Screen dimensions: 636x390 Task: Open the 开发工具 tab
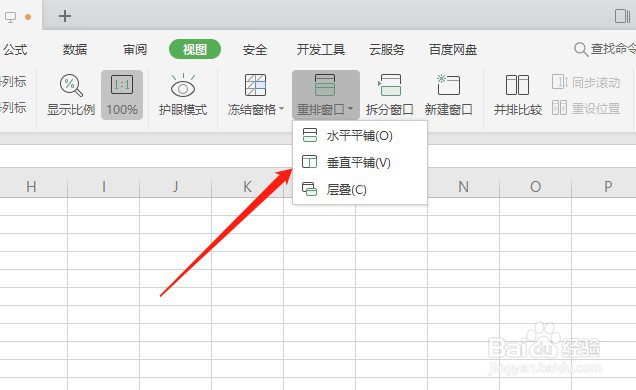[x=321, y=49]
